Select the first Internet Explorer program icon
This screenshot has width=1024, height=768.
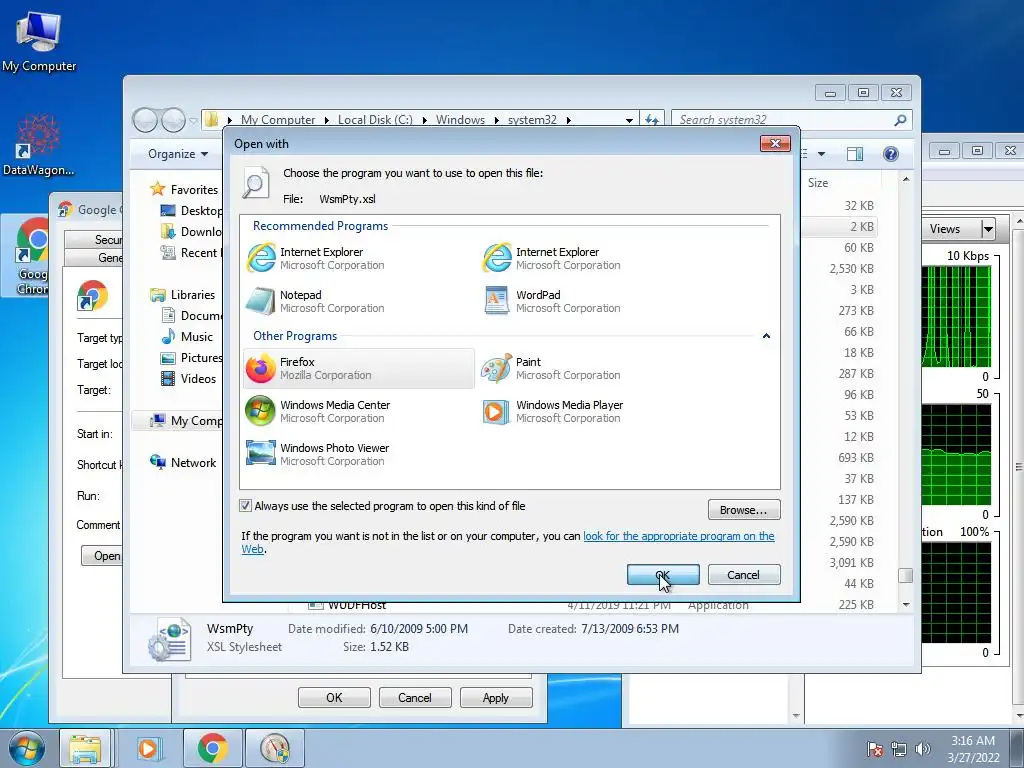(x=261, y=258)
